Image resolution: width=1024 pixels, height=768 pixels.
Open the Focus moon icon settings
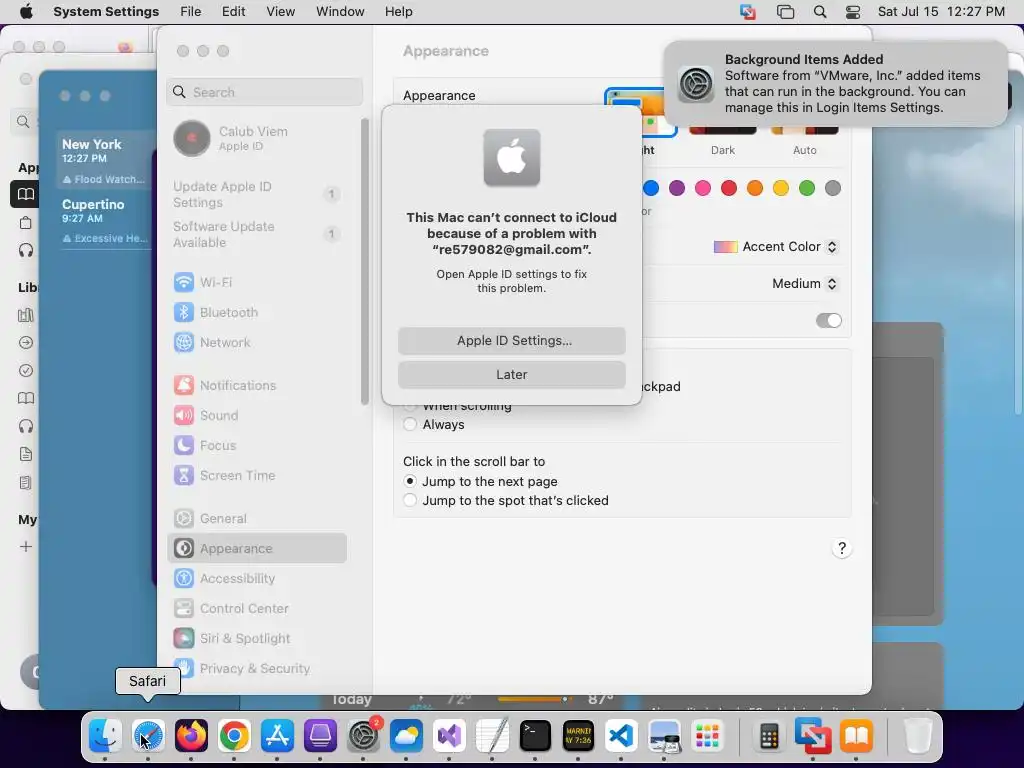(184, 445)
